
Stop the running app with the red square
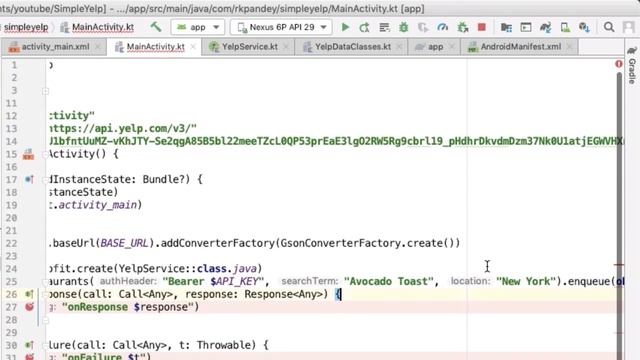pyautogui.click(x=482, y=27)
